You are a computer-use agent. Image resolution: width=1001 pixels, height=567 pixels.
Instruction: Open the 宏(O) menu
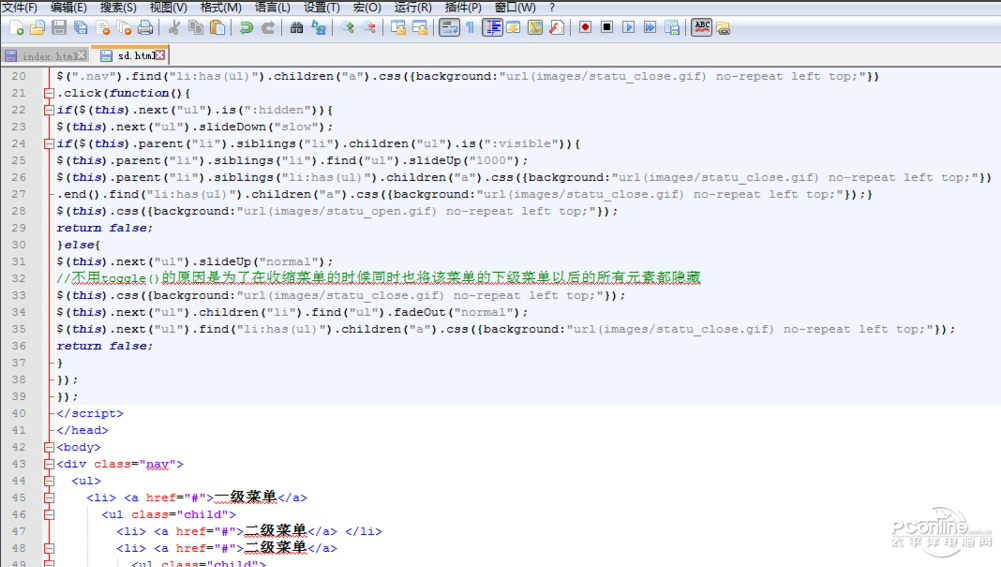[x=367, y=7]
